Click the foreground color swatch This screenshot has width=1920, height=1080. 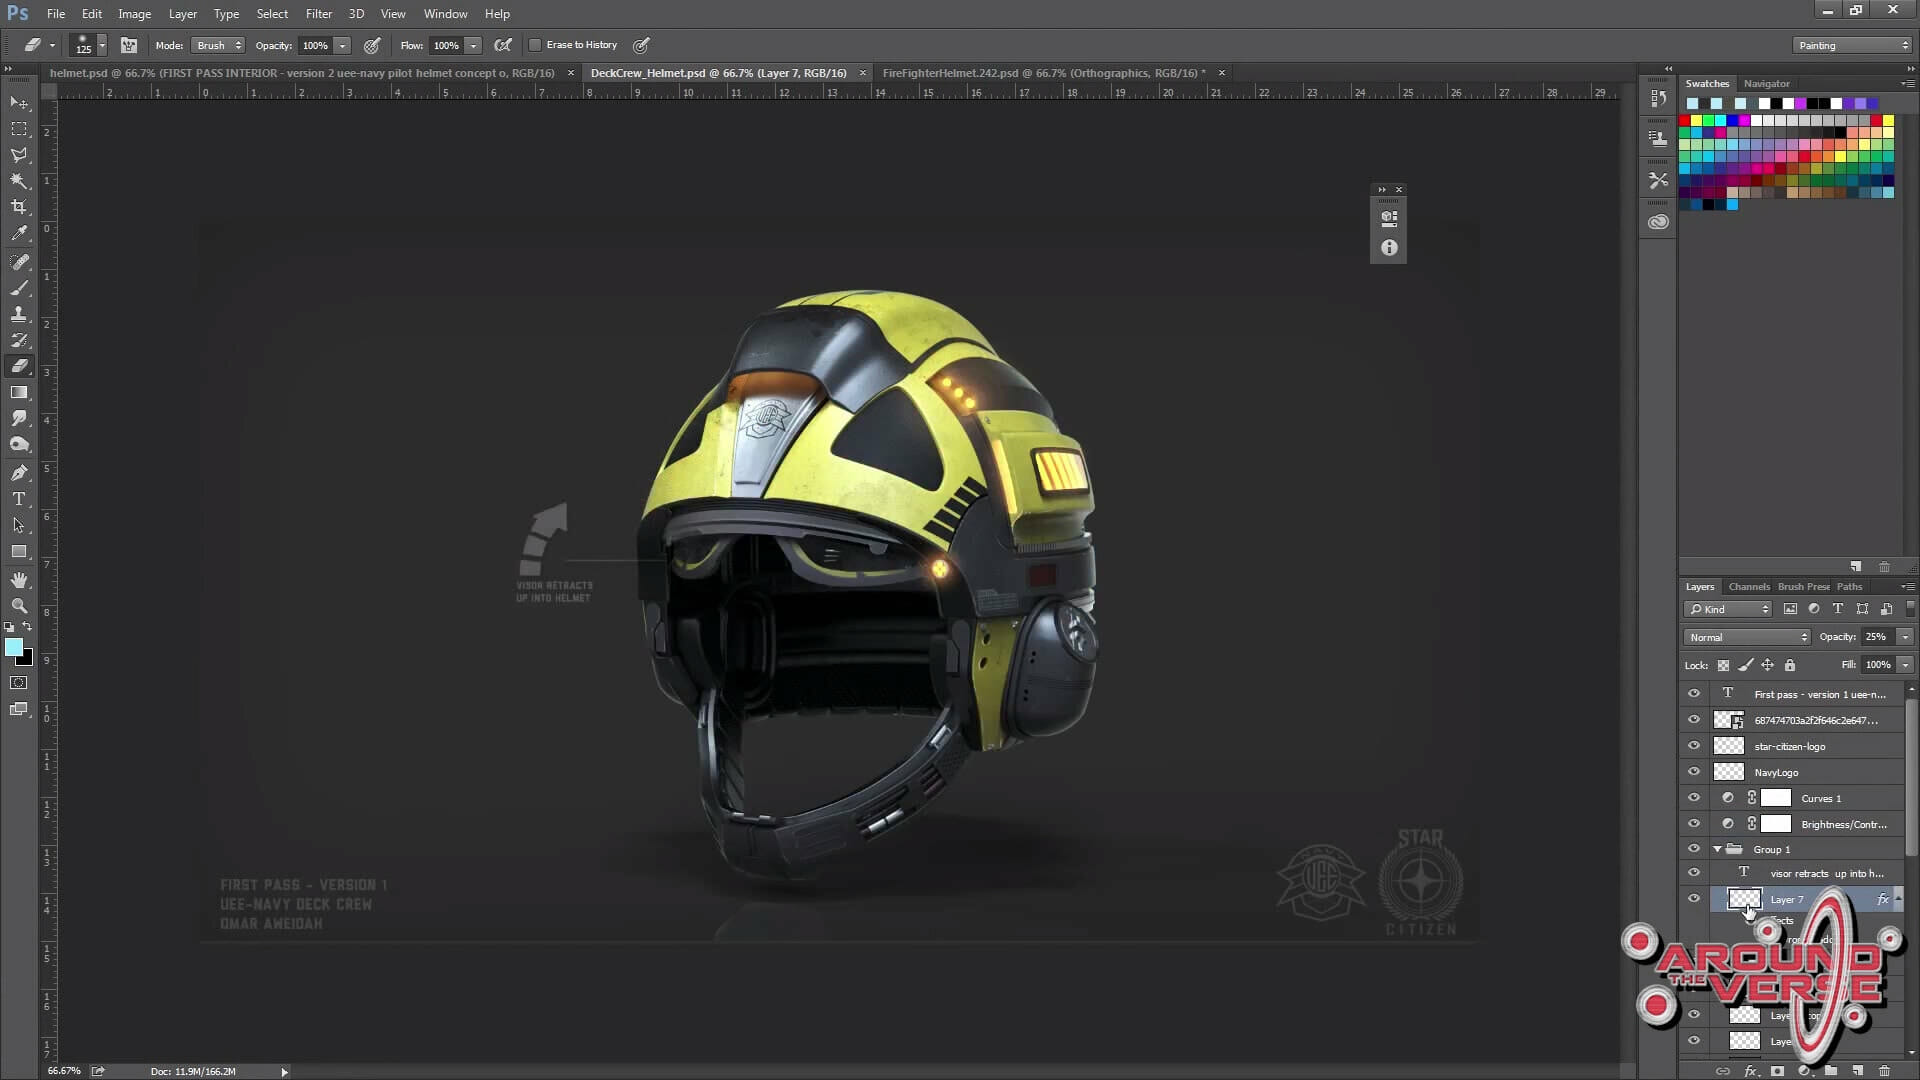(14, 648)
